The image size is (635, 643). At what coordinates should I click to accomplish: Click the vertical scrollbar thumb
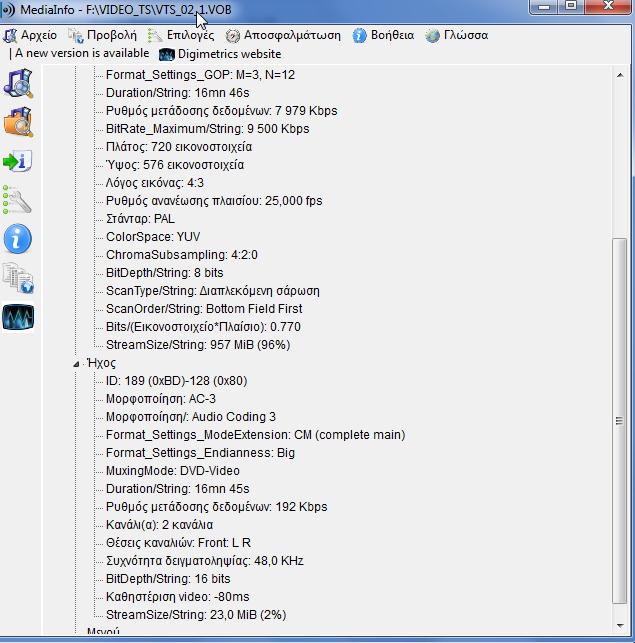619,421
